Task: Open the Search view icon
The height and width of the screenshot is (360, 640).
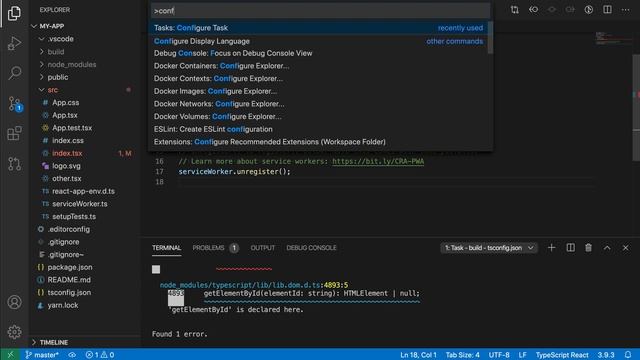Action: [x=14, y=73]
